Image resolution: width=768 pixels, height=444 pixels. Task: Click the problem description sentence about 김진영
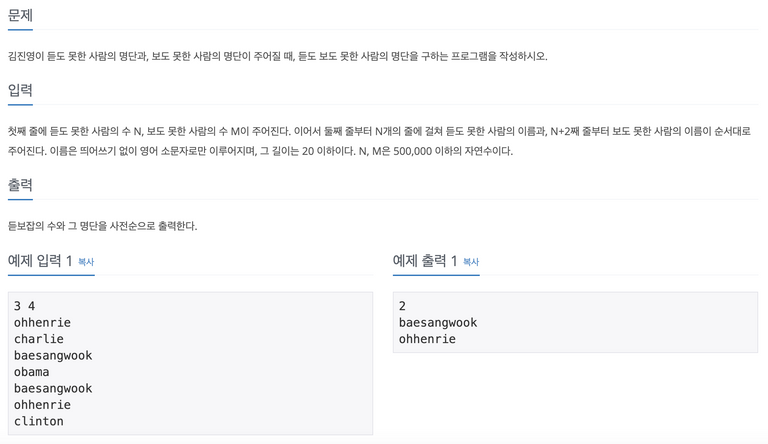pyautogui.click(x=278, y=56)
